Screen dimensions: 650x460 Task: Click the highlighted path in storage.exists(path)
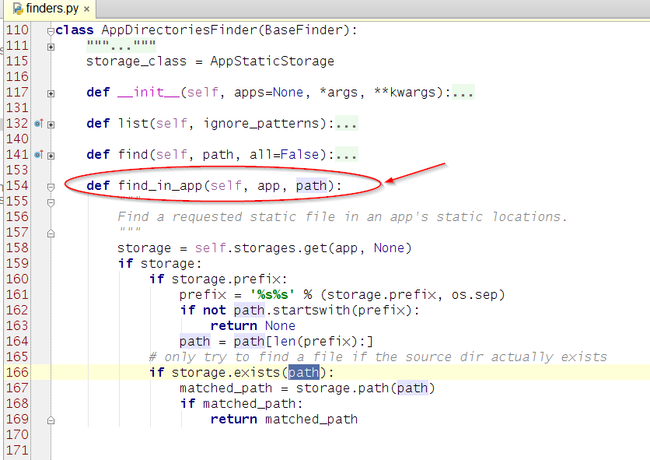304,372
